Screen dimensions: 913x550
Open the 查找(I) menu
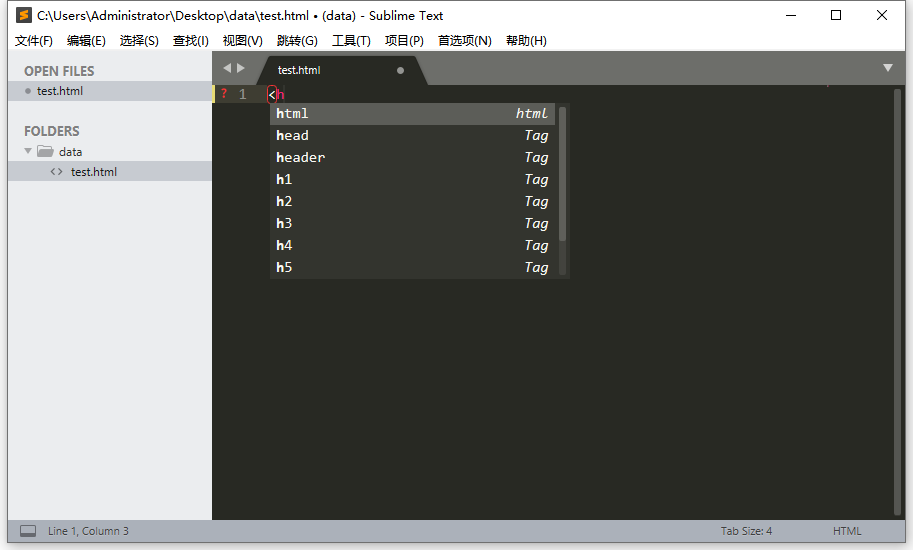[190, 41]
